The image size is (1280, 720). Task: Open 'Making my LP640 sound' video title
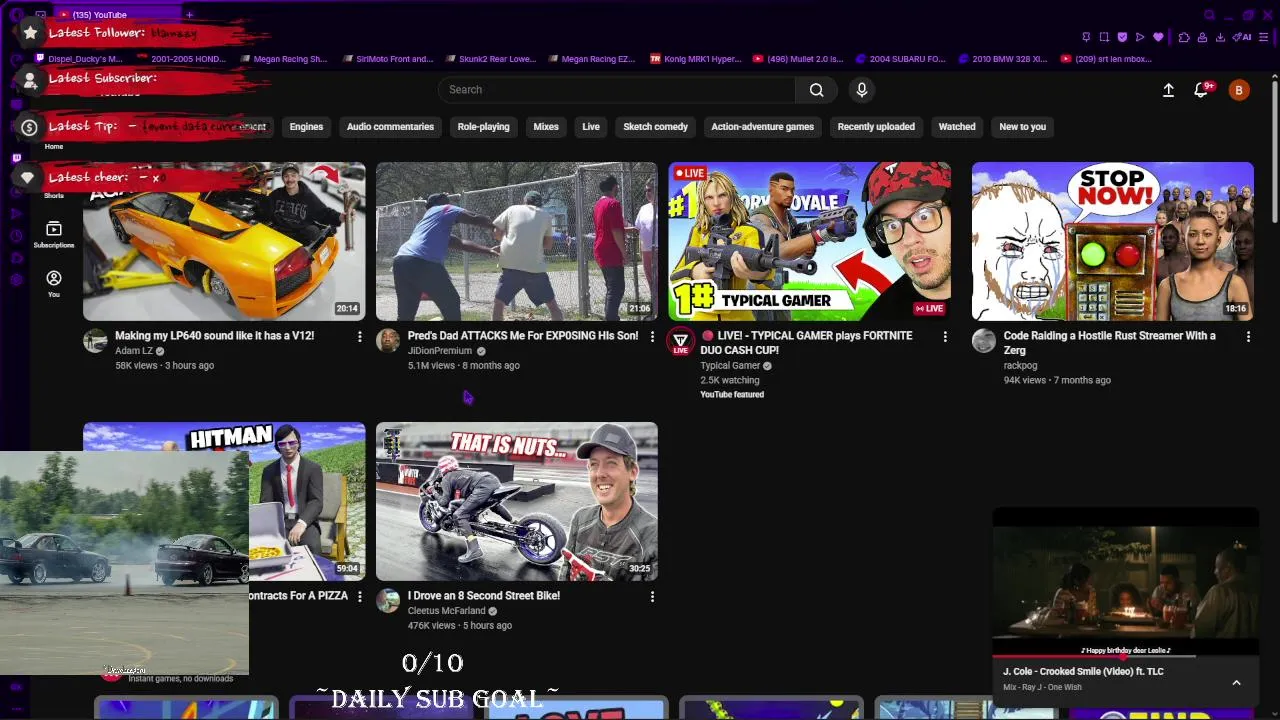(214, 336)
